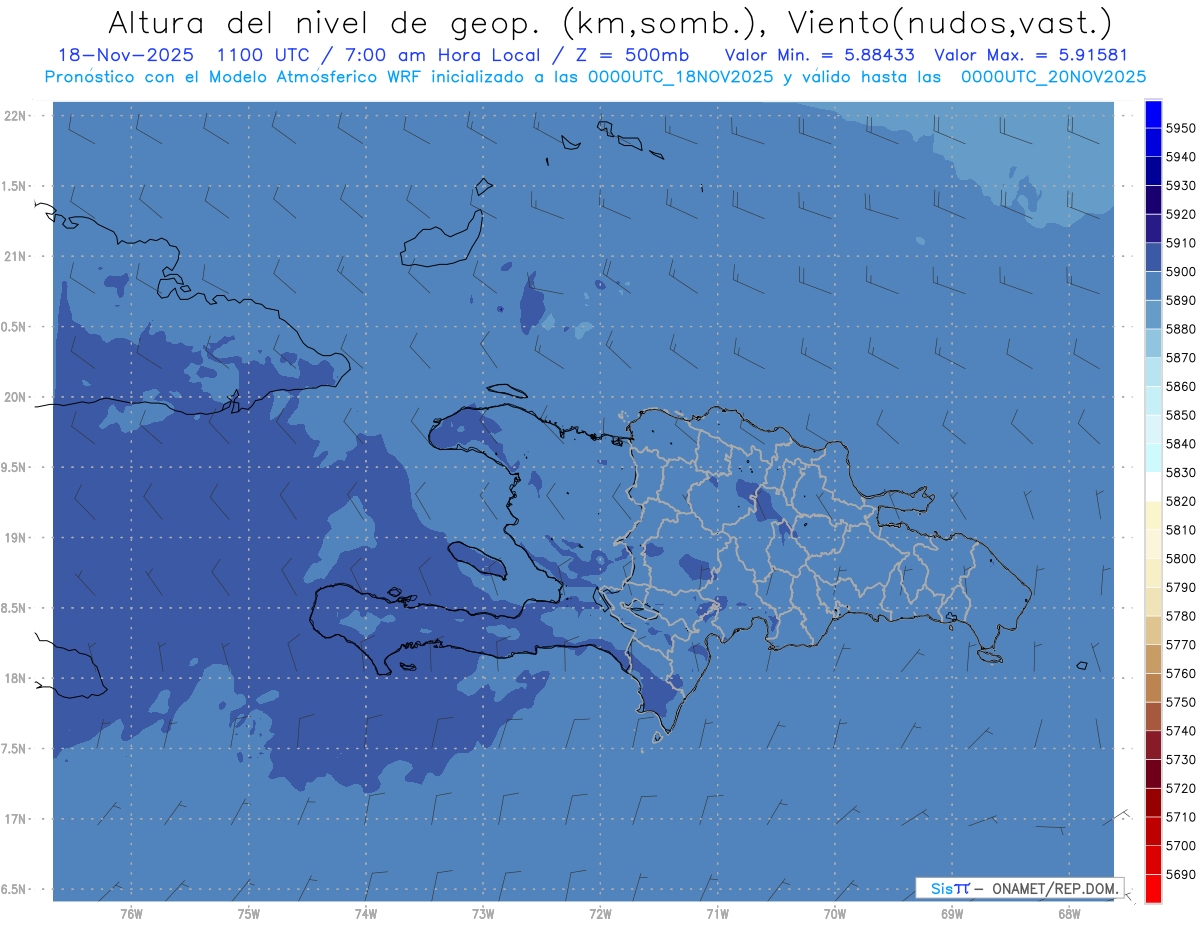Click the 'Valor Min. = 5.88433' text

[820, 55]
